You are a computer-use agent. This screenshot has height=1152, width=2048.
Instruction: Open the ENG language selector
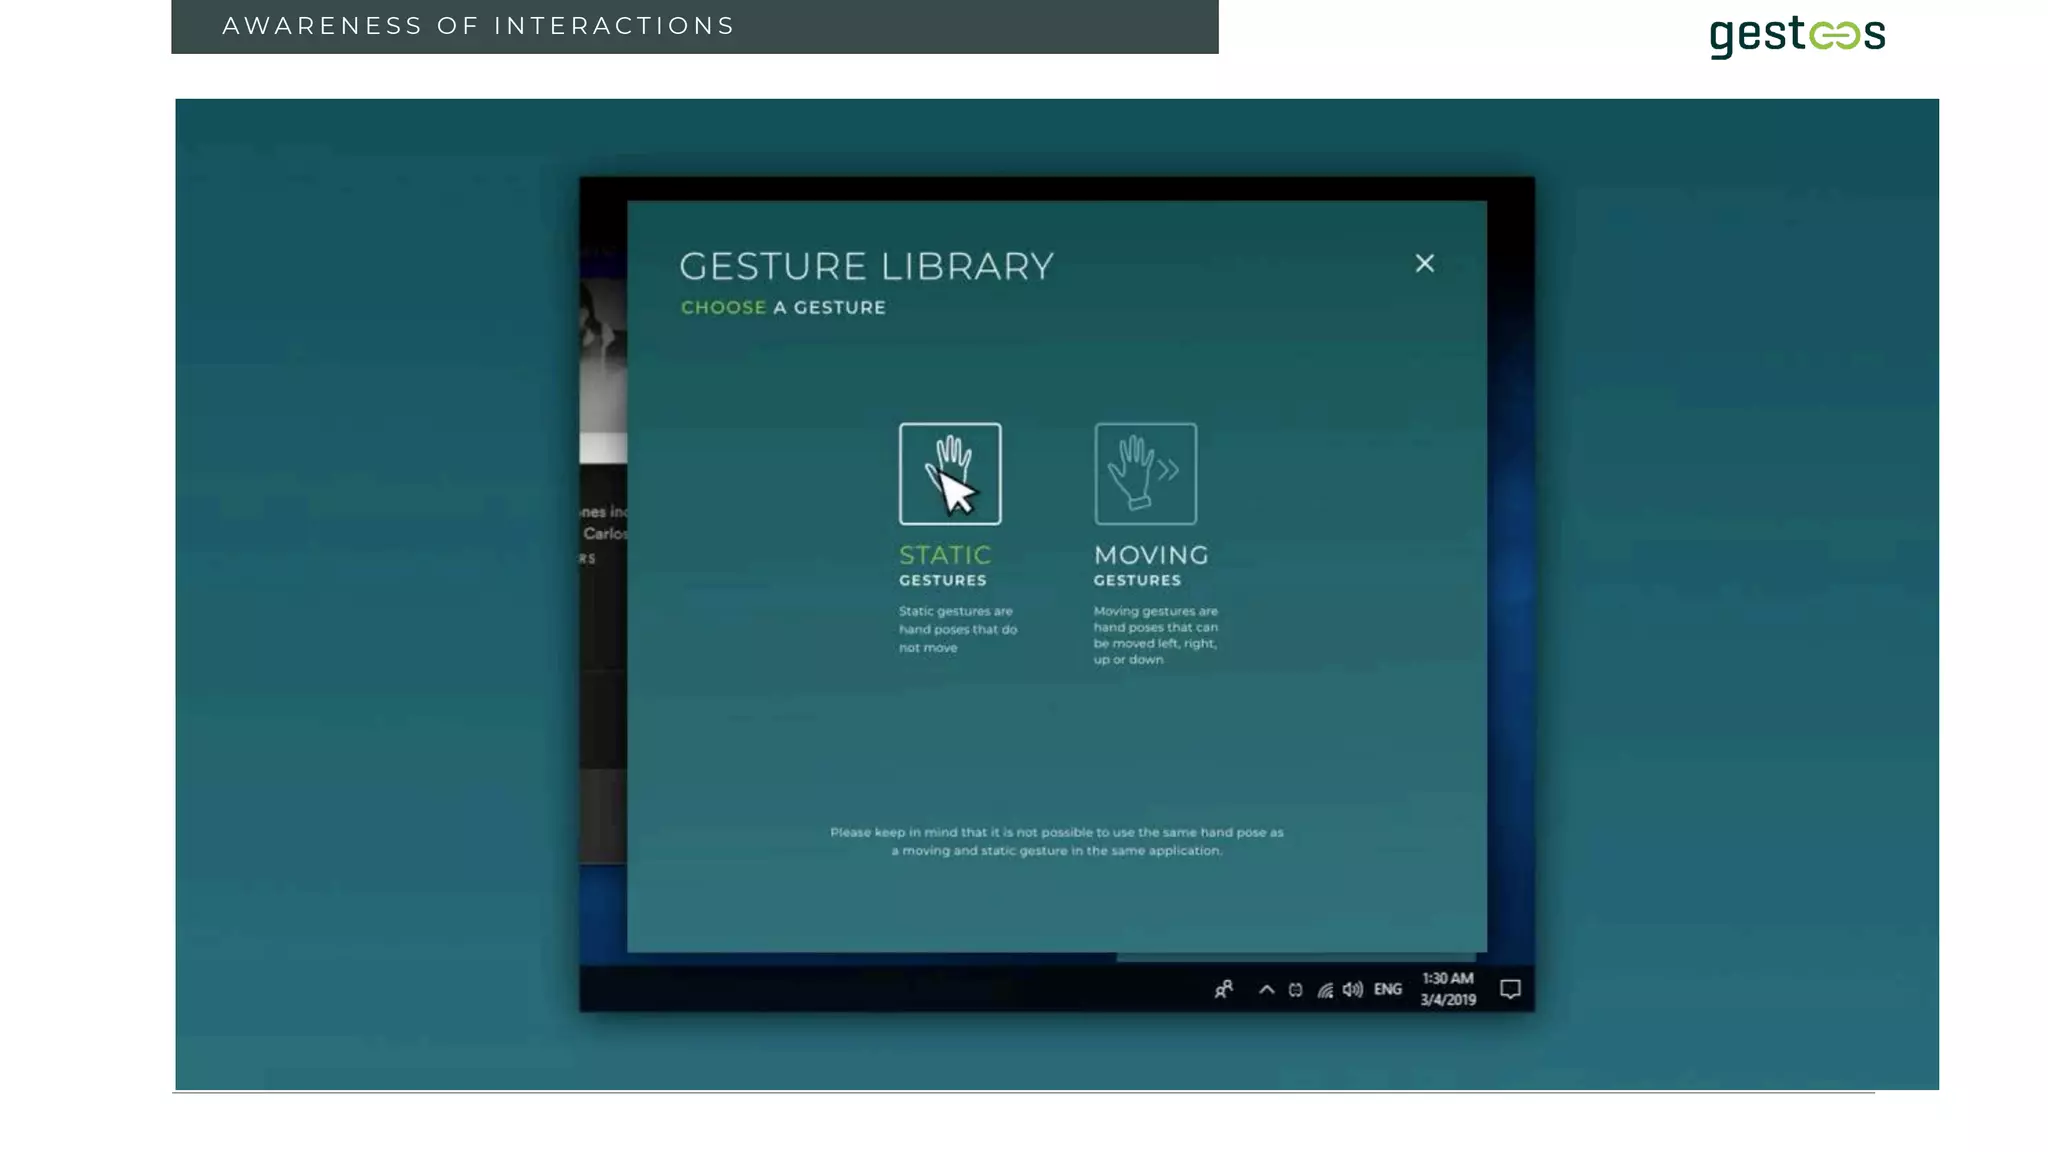1387,989
